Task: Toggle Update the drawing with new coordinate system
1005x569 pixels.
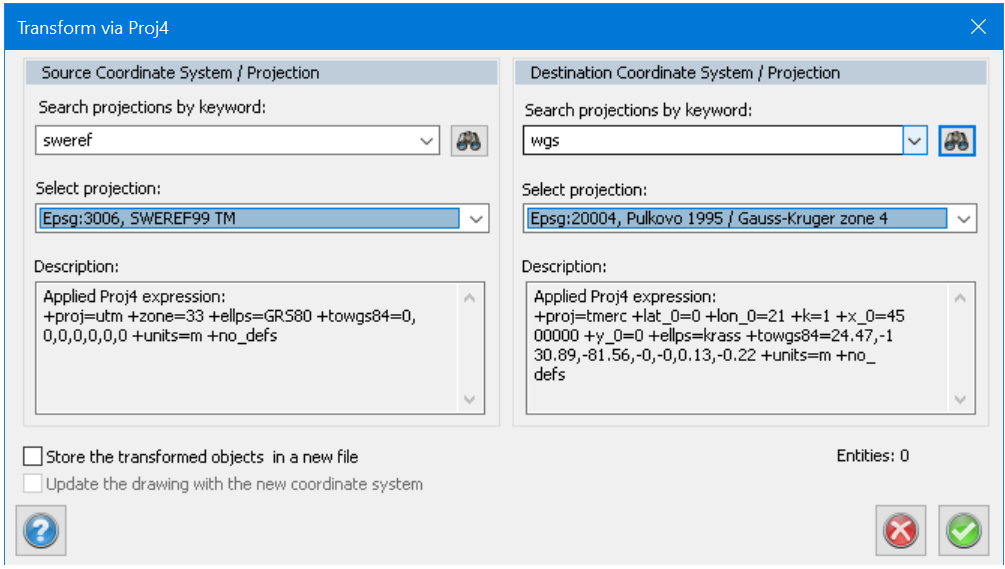Action: [34, 484]
